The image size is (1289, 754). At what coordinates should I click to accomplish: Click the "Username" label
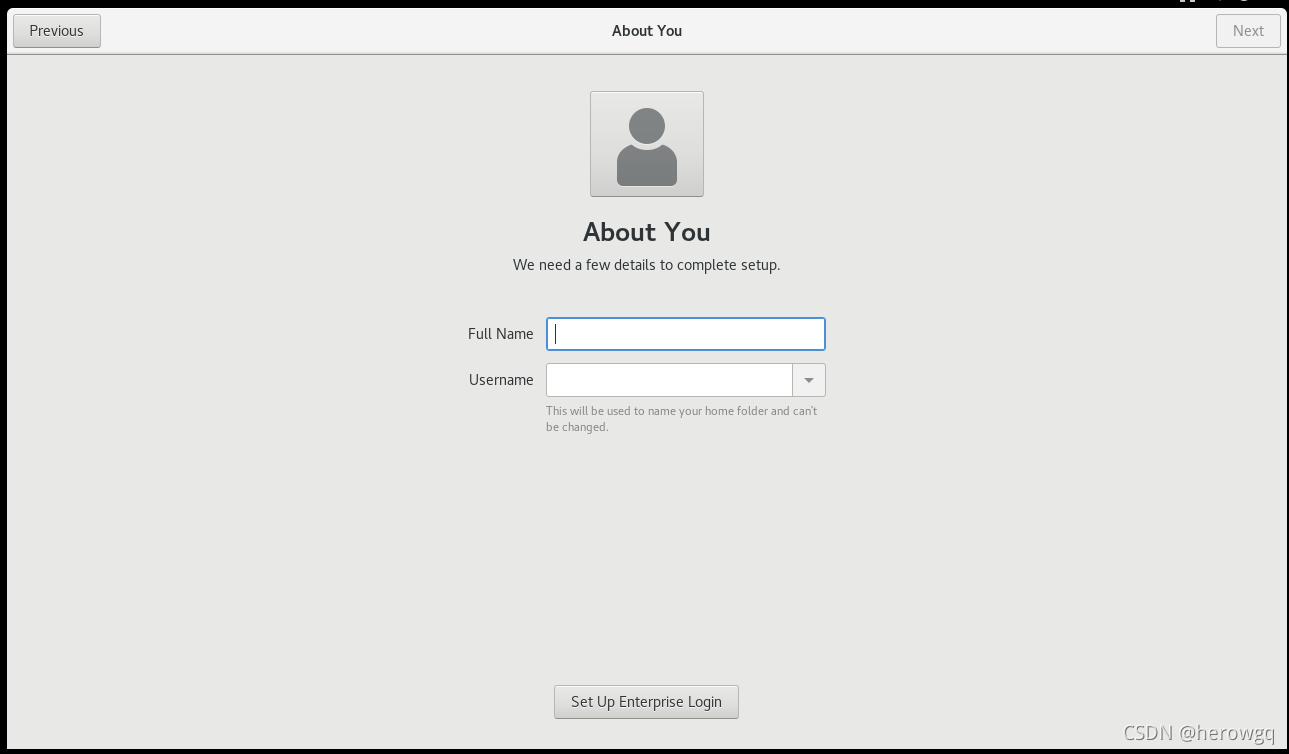click(x=501, y=380)
